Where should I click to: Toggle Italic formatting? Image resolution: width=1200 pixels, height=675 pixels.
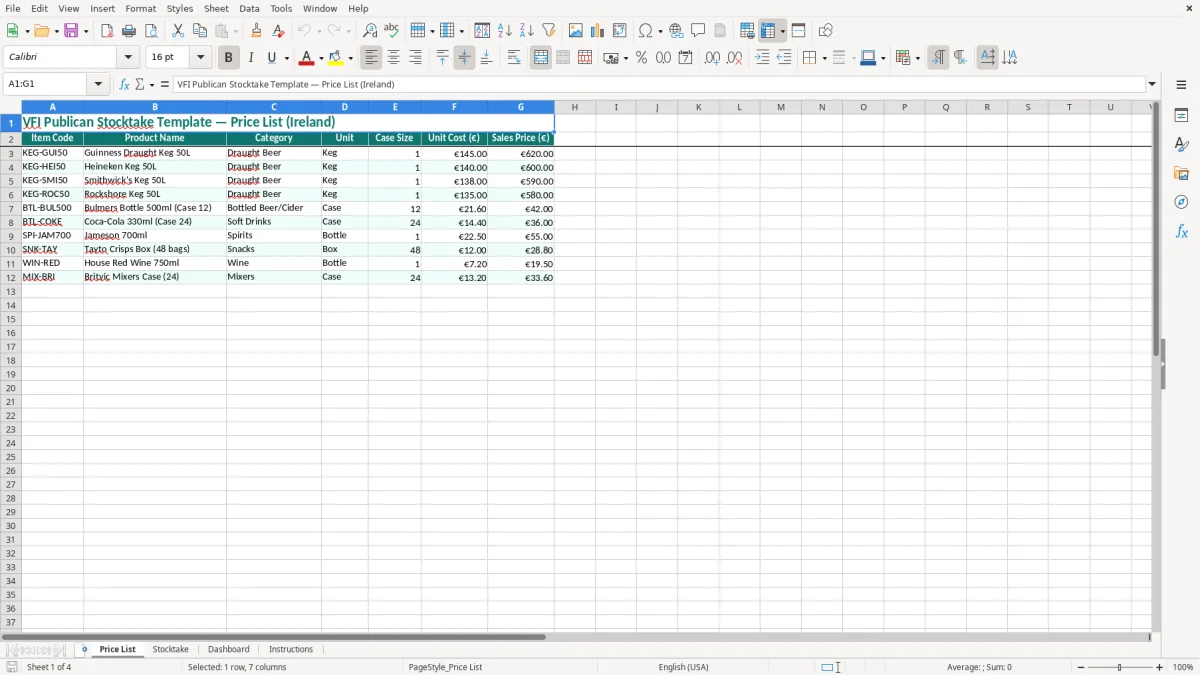251,58
